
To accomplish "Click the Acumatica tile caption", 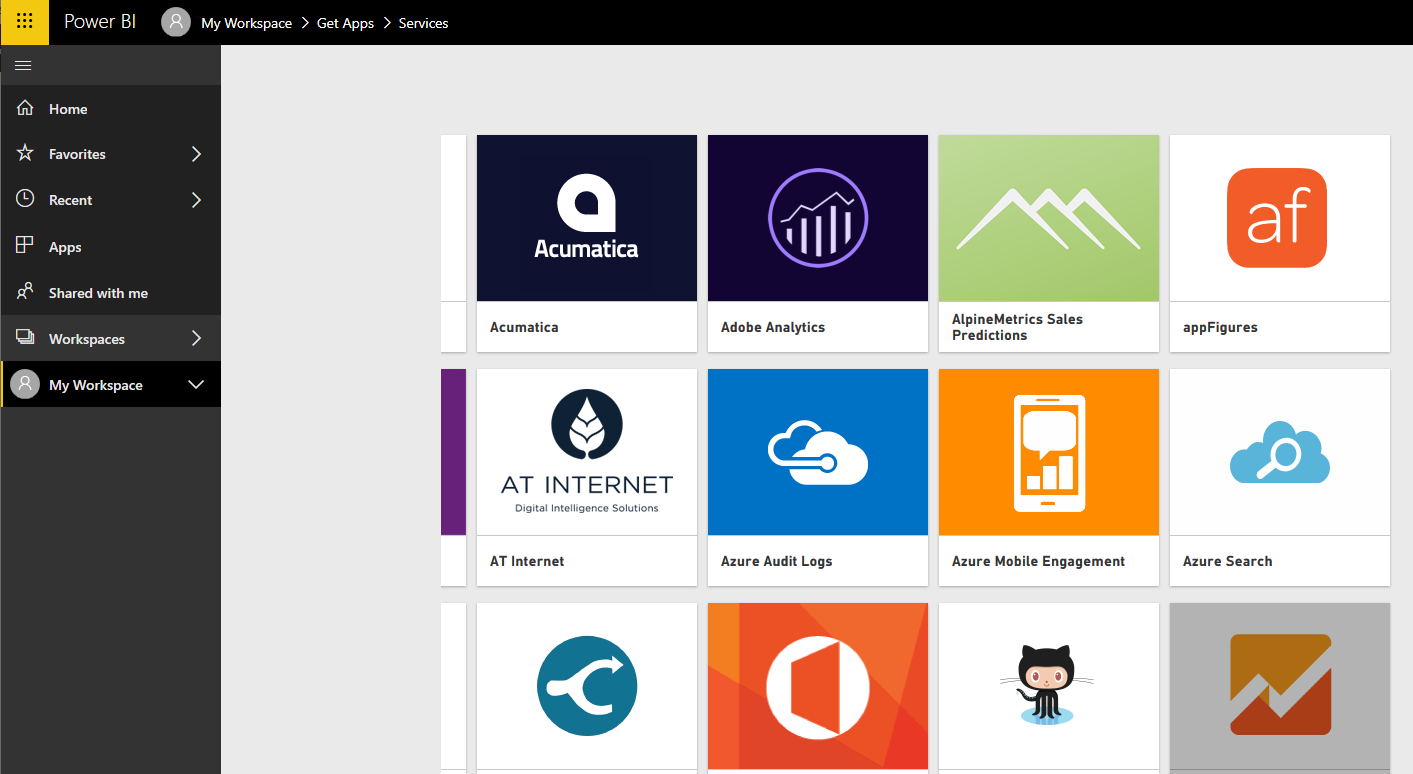I will point(524,327).
